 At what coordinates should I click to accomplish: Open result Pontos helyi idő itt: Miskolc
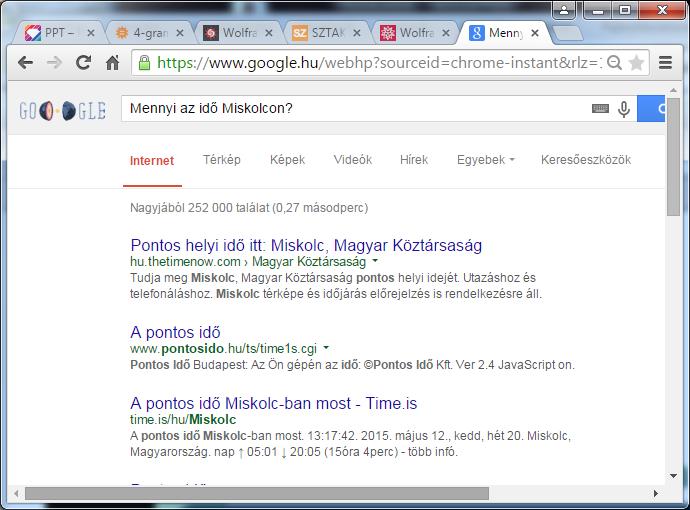pyautogui.click(x=306, y=245)
